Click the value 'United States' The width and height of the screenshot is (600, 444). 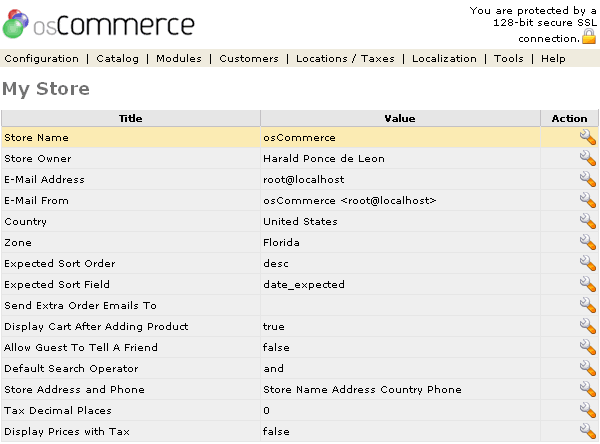click(300, 222)
